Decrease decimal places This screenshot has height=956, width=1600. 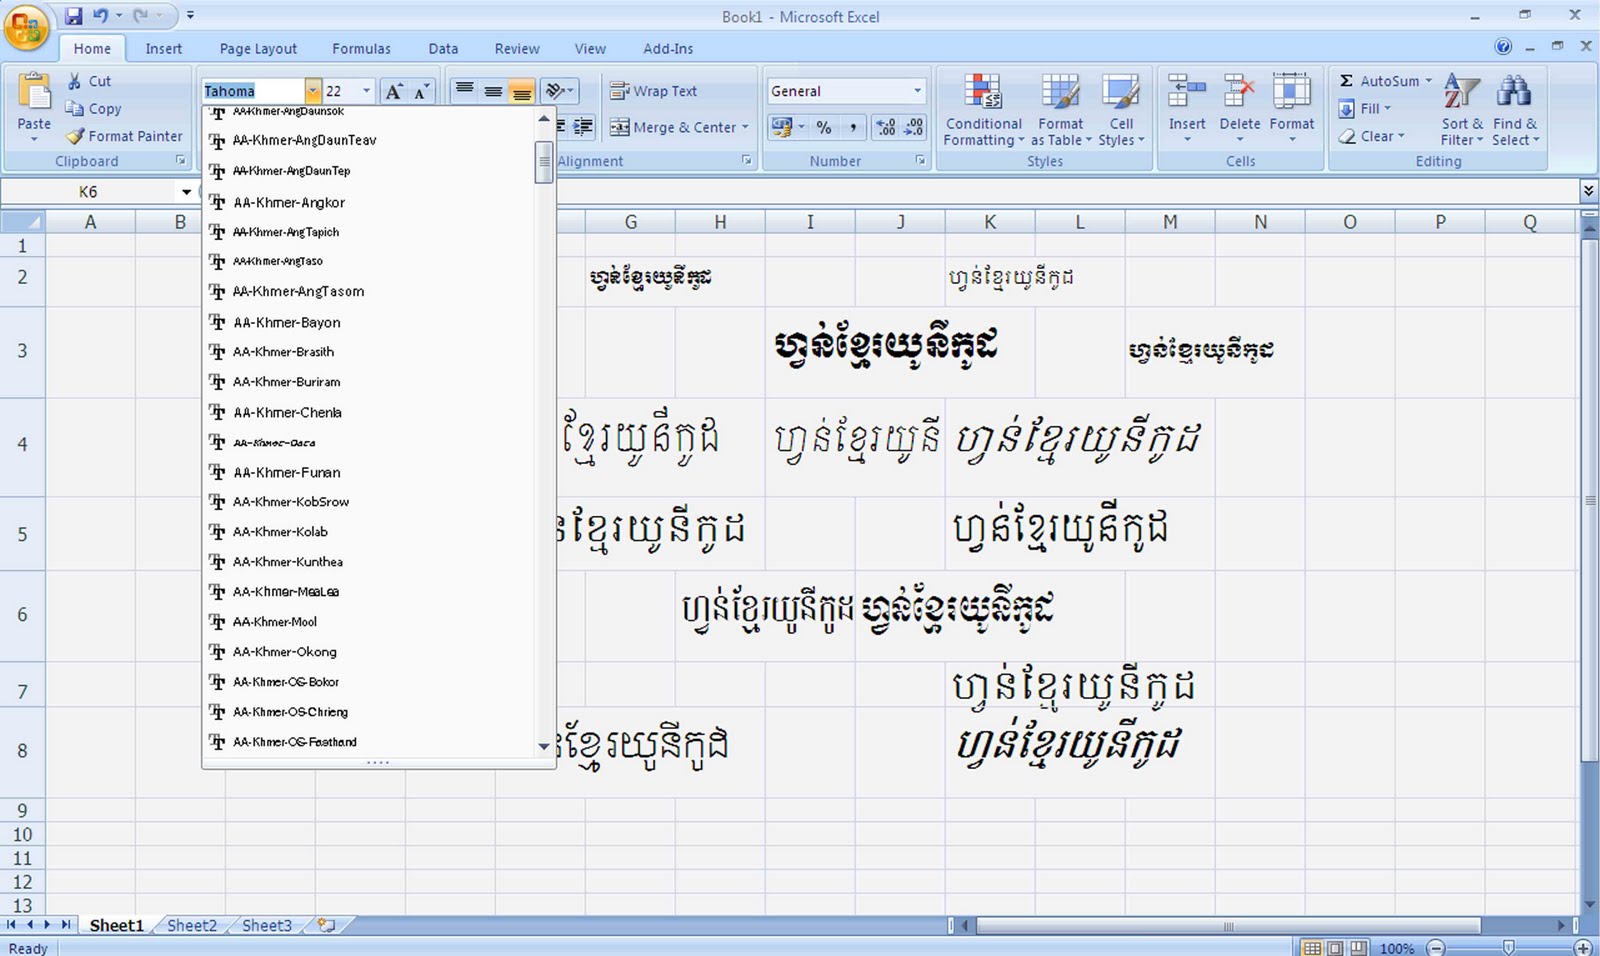click(x=914, y=127)
